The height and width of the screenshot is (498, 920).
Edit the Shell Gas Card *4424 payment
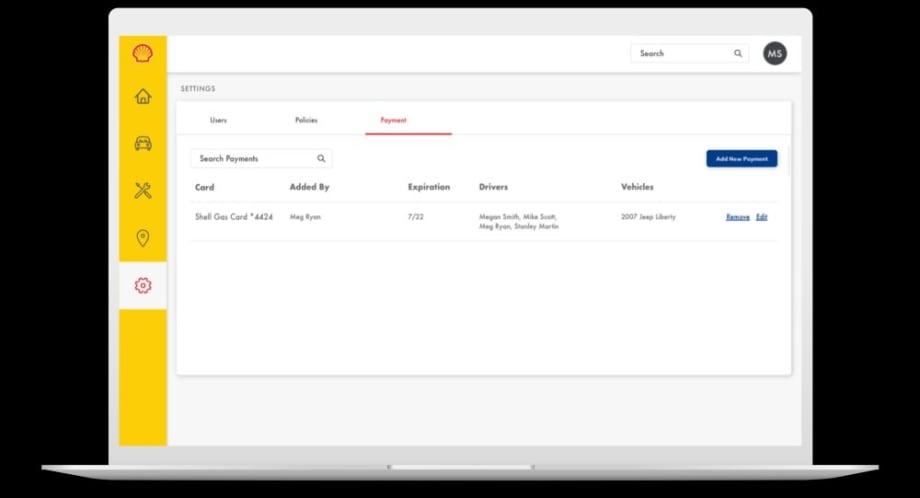pyautogui.click(x=762, y=217)
